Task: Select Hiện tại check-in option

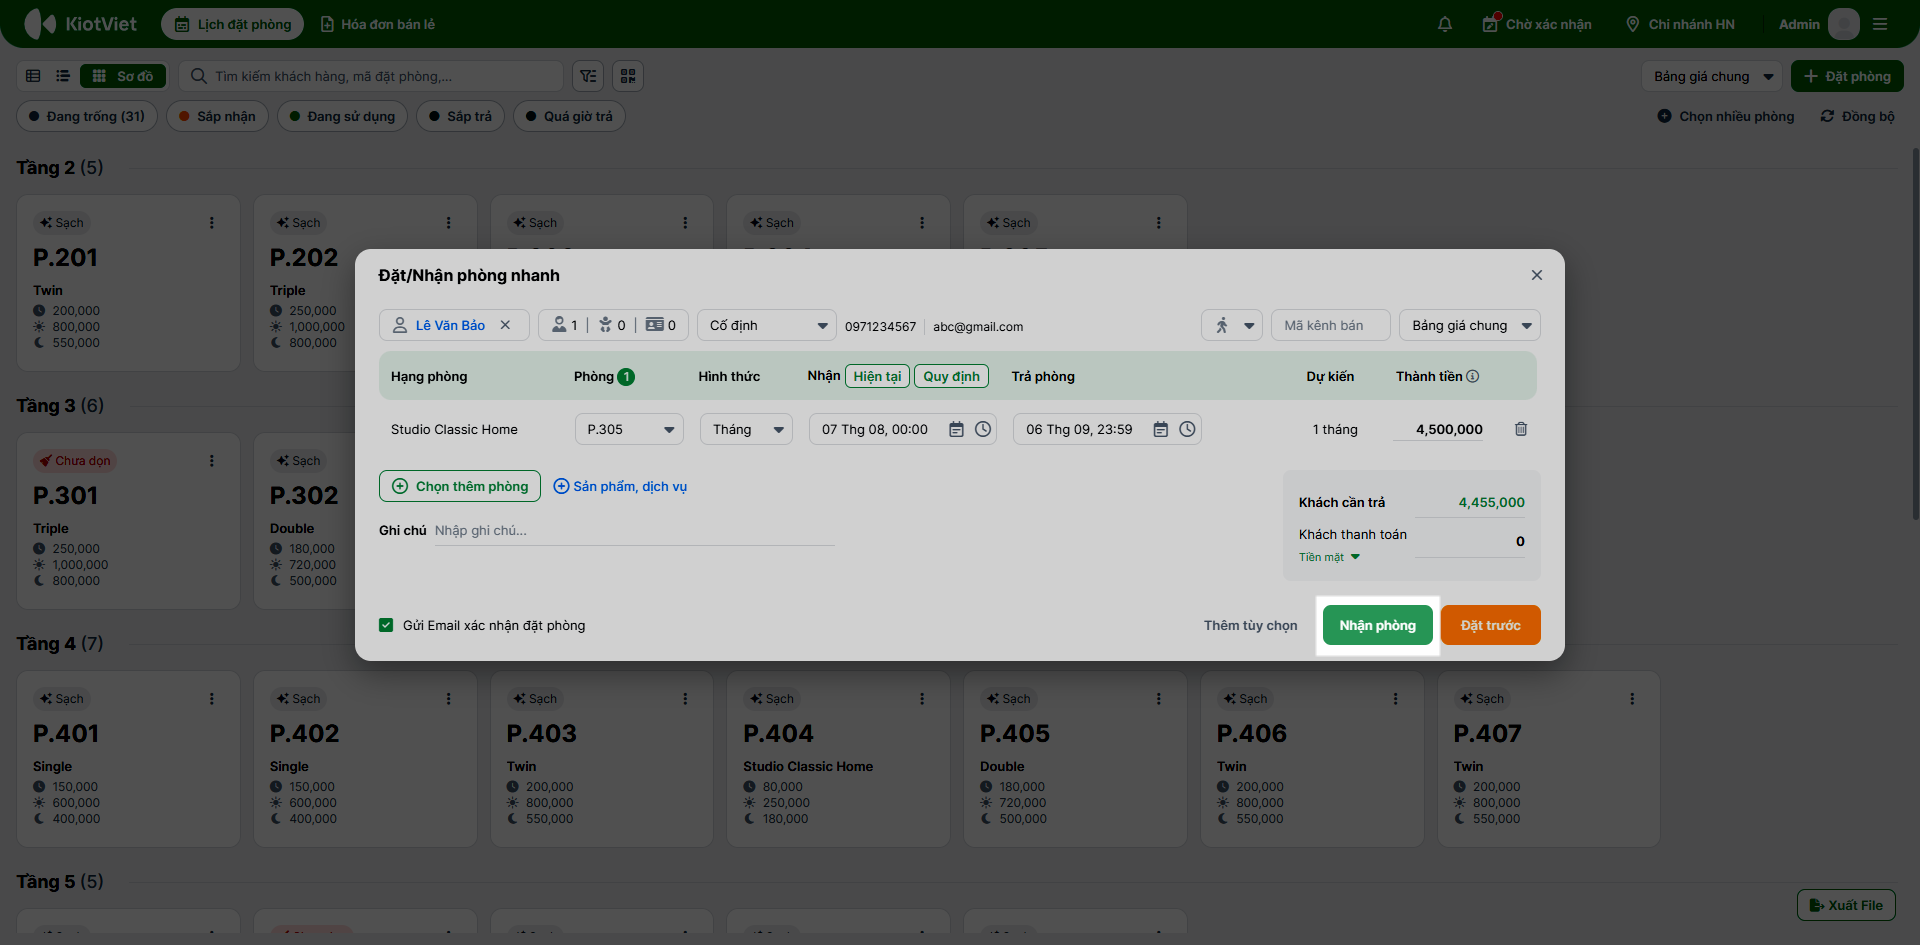Action: click(x=877, y=376)
